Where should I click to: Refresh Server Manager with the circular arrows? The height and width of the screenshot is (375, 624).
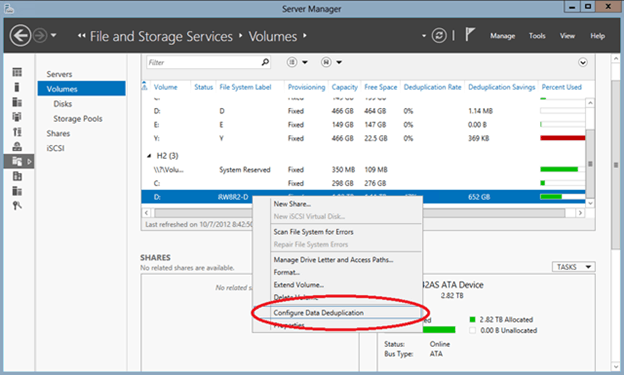pyautogui.click(x=439, y=36)
